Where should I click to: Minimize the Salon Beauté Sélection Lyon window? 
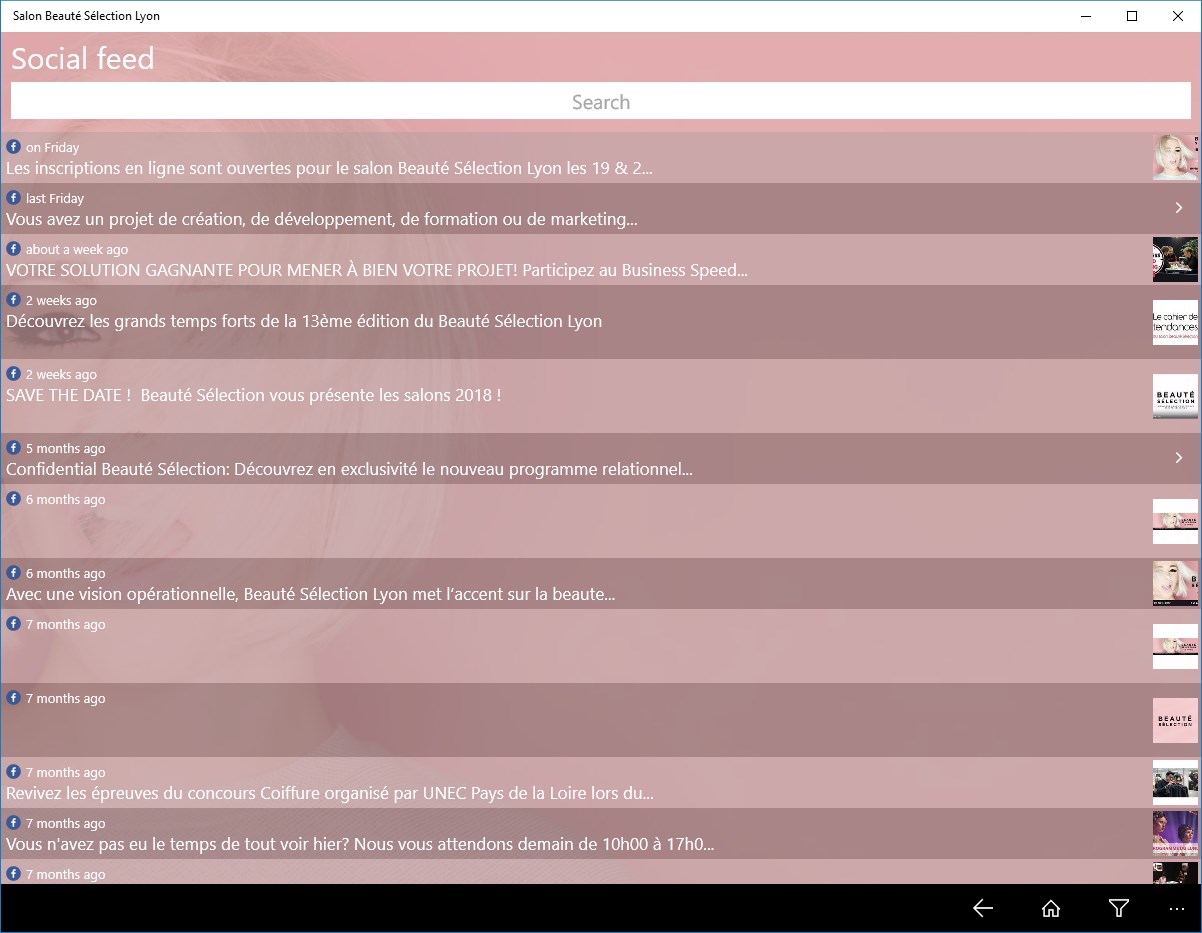tap(1086, 16)
